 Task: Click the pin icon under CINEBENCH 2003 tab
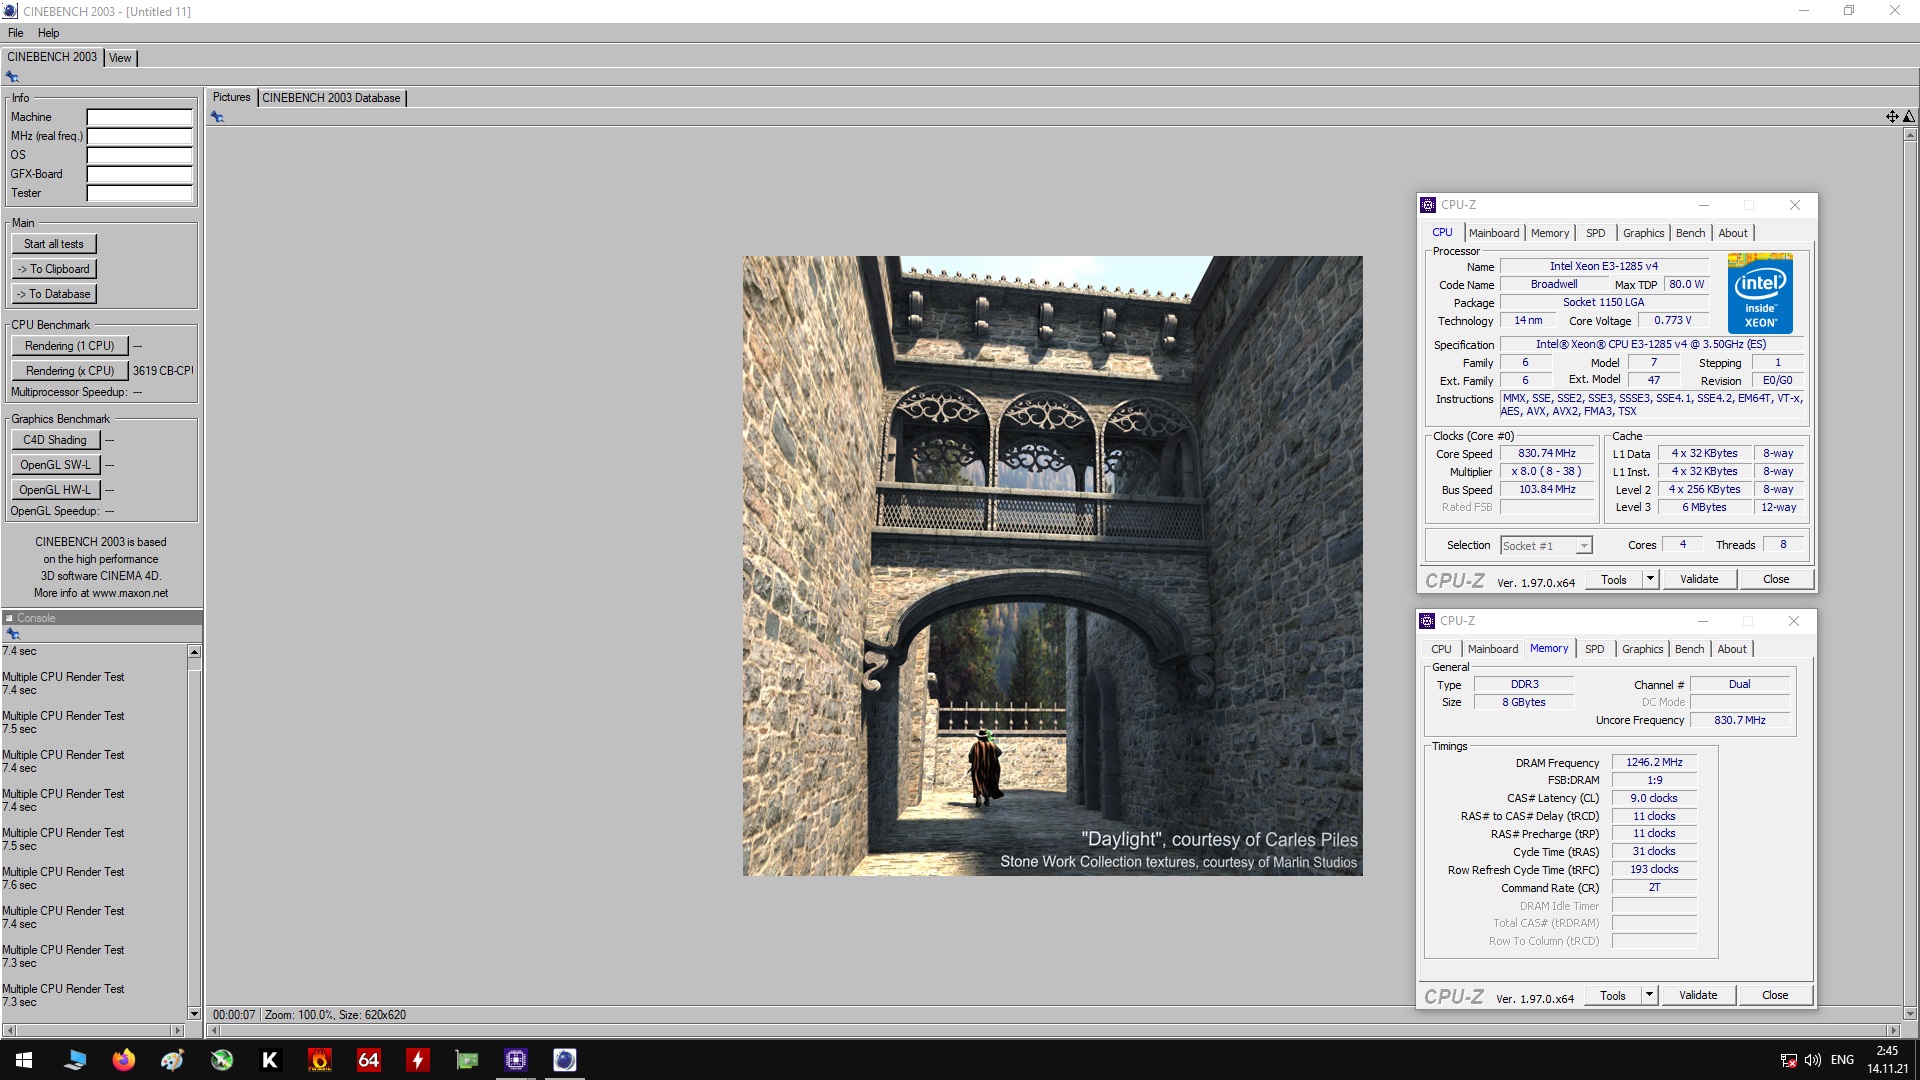tap(12, 77)
